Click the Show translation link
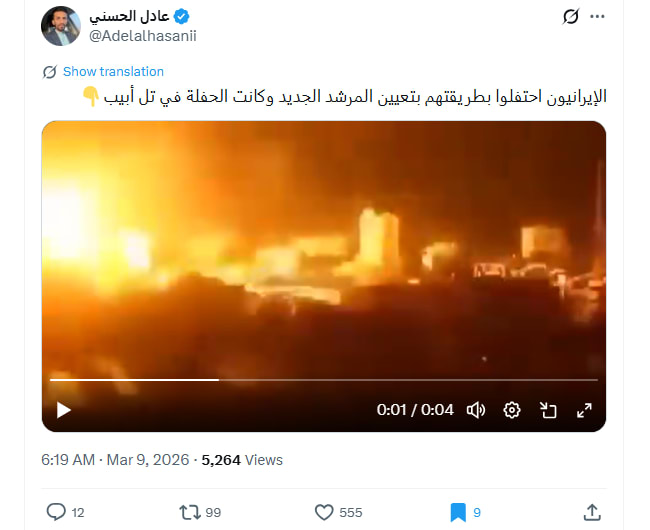This screenshot has width=650, height=530. tap(113, 71)
